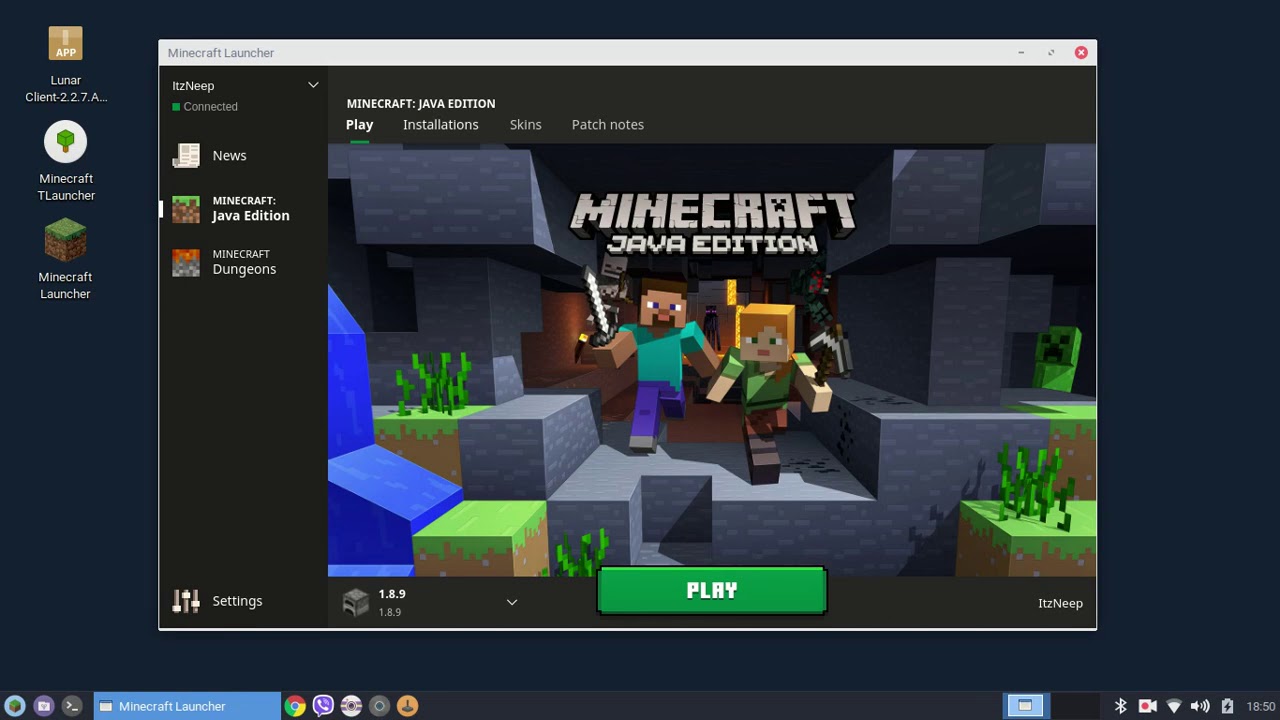Click the ItzNeep username at bottom right
1280x720 pixels.
coord(1060,603)
